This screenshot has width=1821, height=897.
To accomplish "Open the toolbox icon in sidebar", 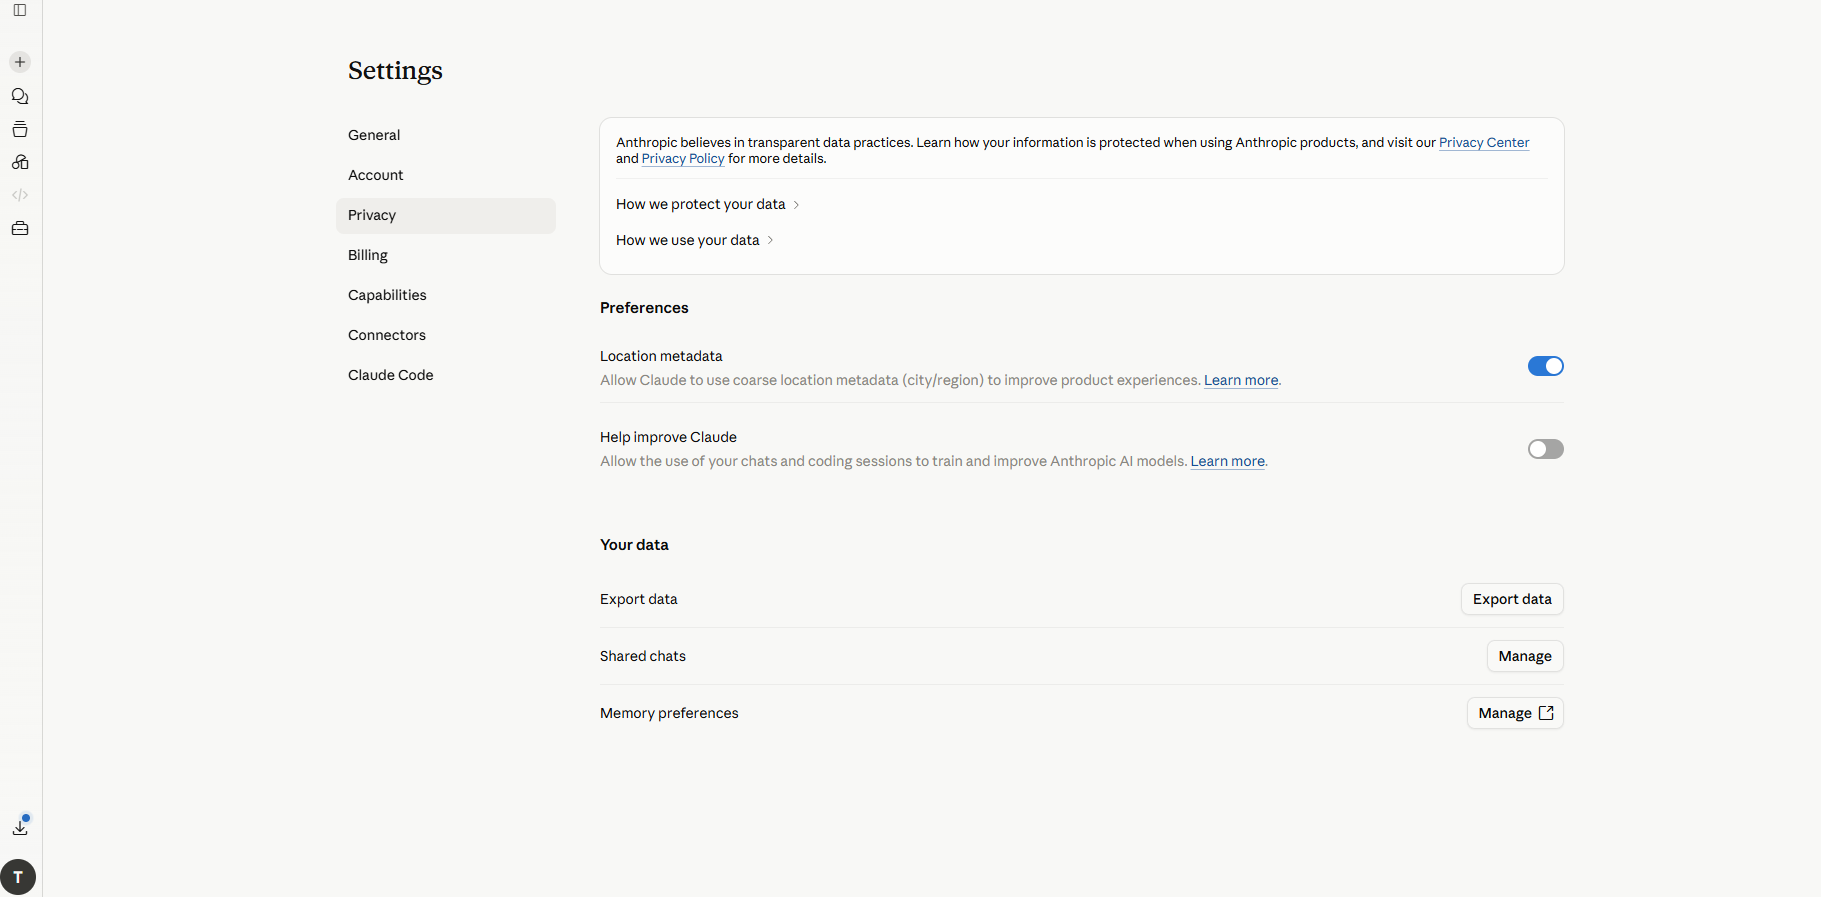I will click(x=20, y=228).
